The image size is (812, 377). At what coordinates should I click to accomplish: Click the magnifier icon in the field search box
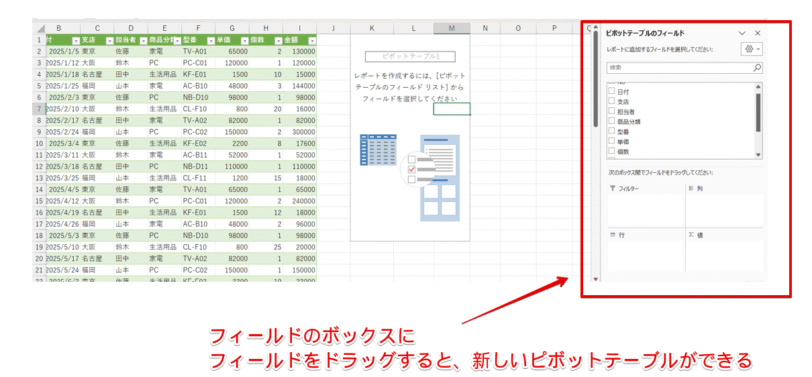tap(757, 67)
